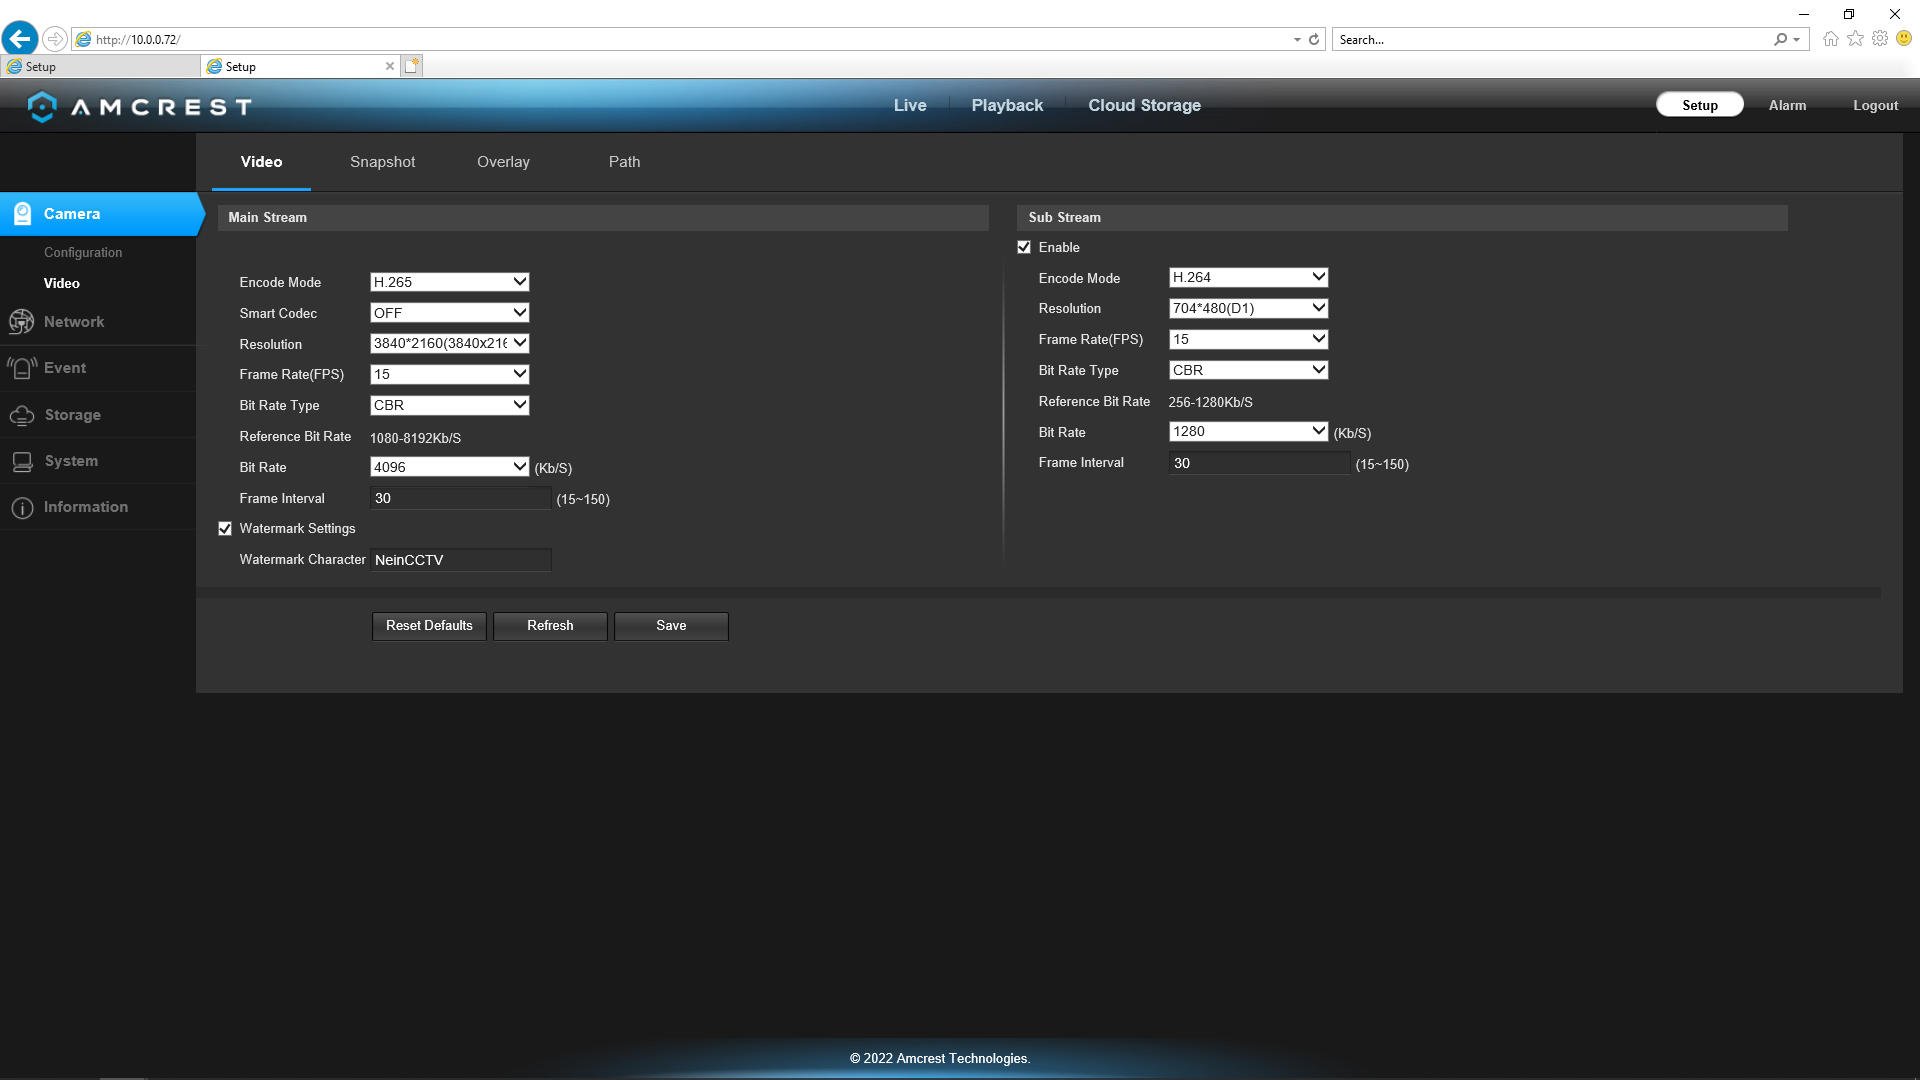Viewport: 1920px width, 1080px height.
Task: Click the search magnifier icon
Action: 1780,40
